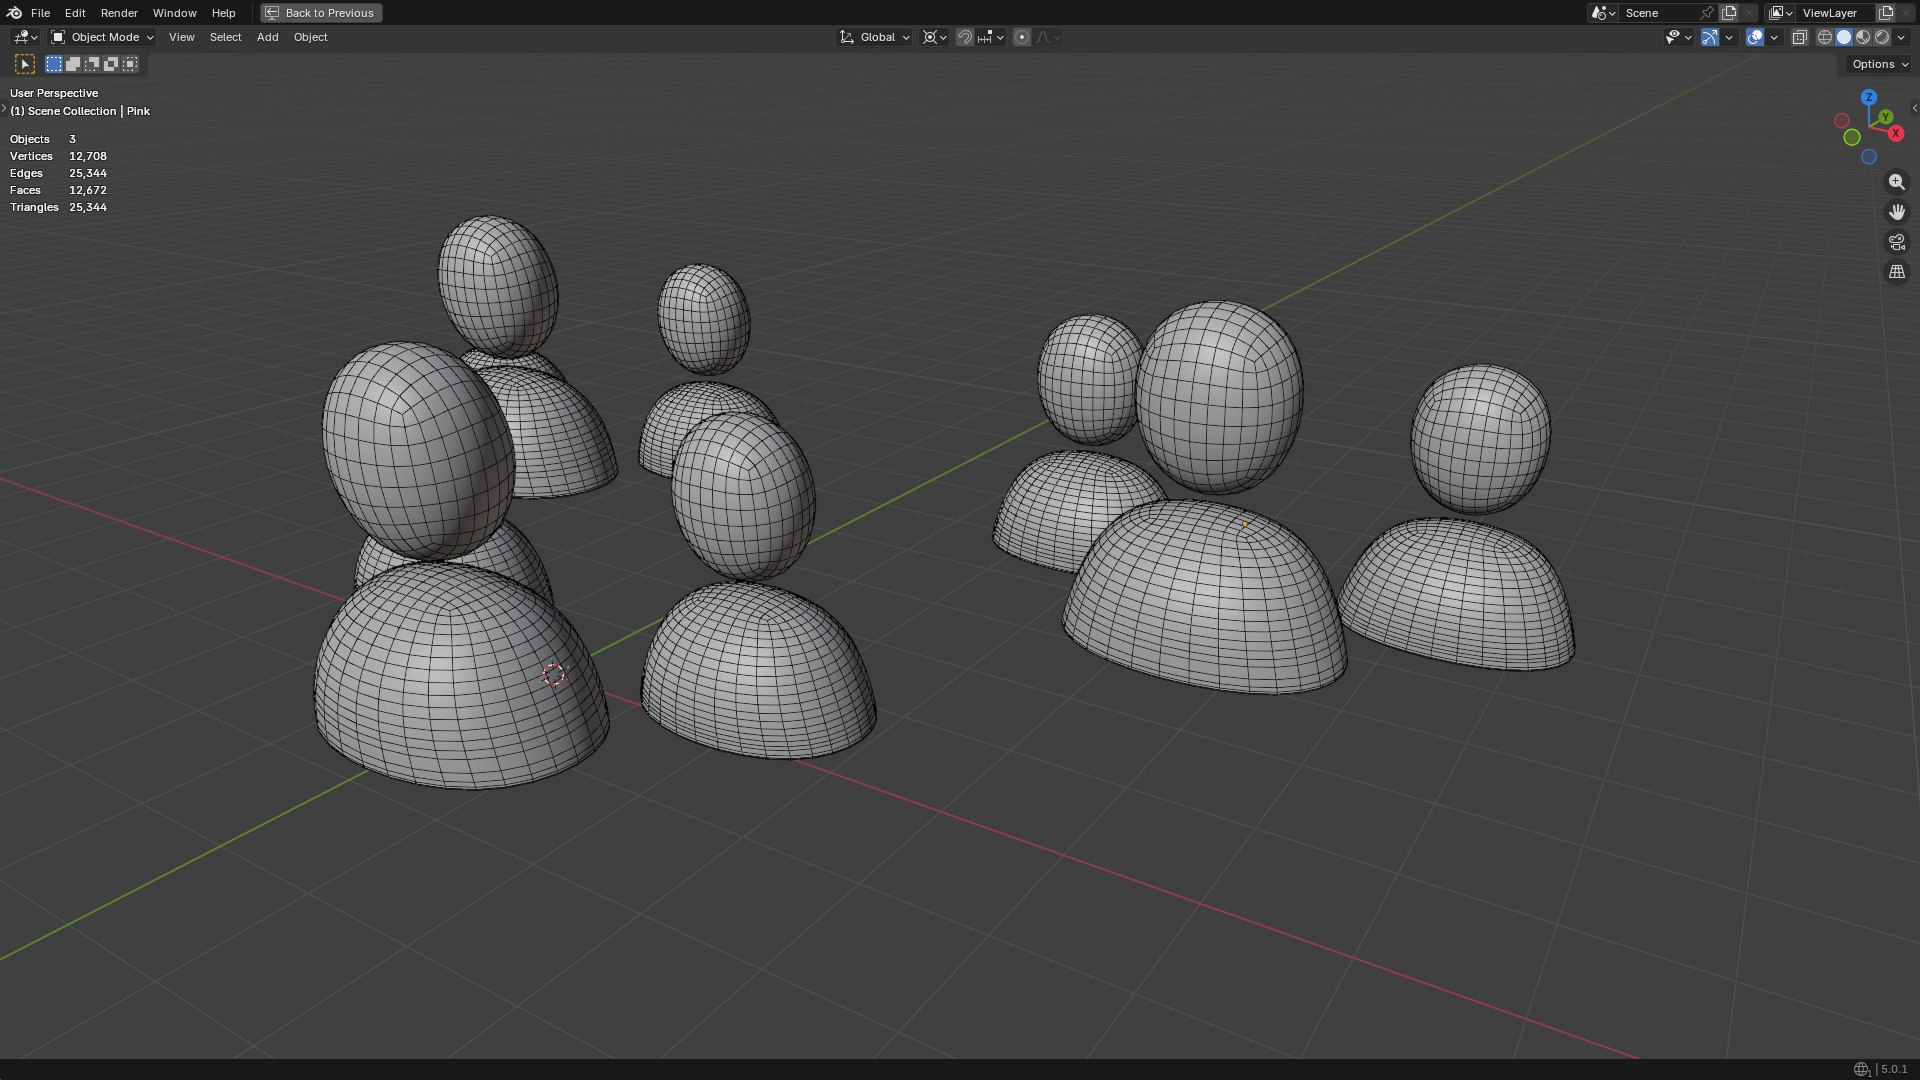This screenshot has height=1080, width=1920.
Task: Expand the Options dropdown
Action: pyautogui.click(x=1879, y=64)
